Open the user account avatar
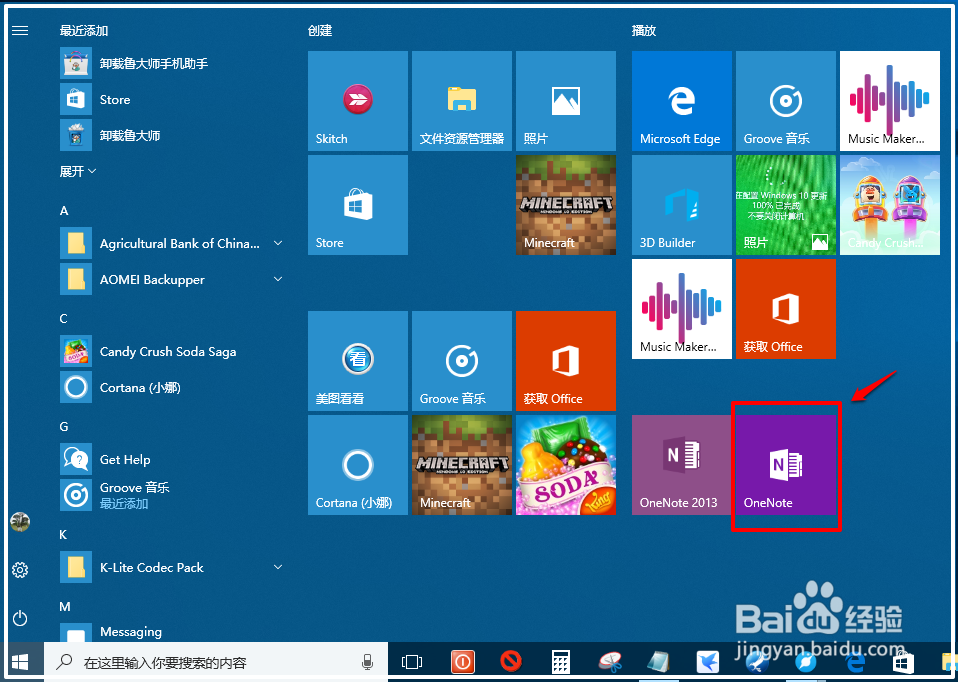The height and width of the screenshot is (682, 958). [x=20, y=521]
